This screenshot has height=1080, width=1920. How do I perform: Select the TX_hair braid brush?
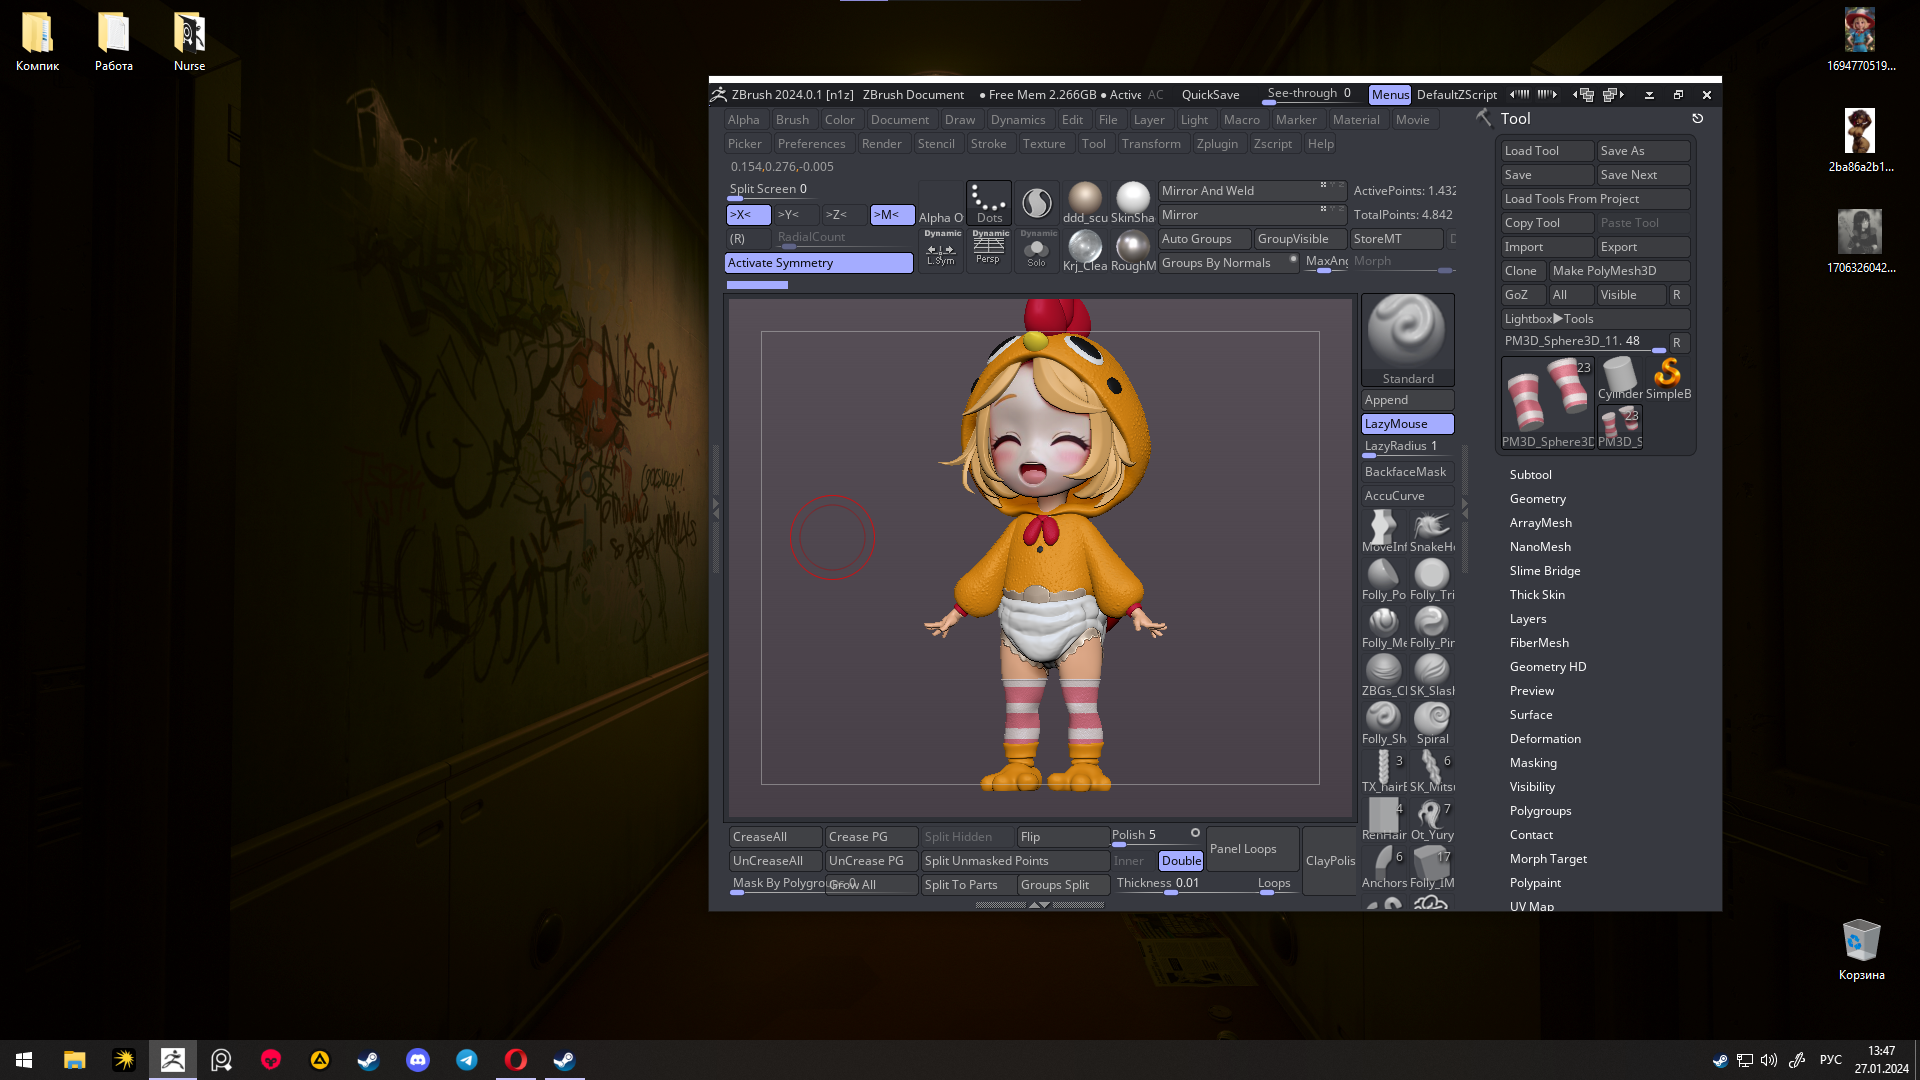coord(1383,770)
